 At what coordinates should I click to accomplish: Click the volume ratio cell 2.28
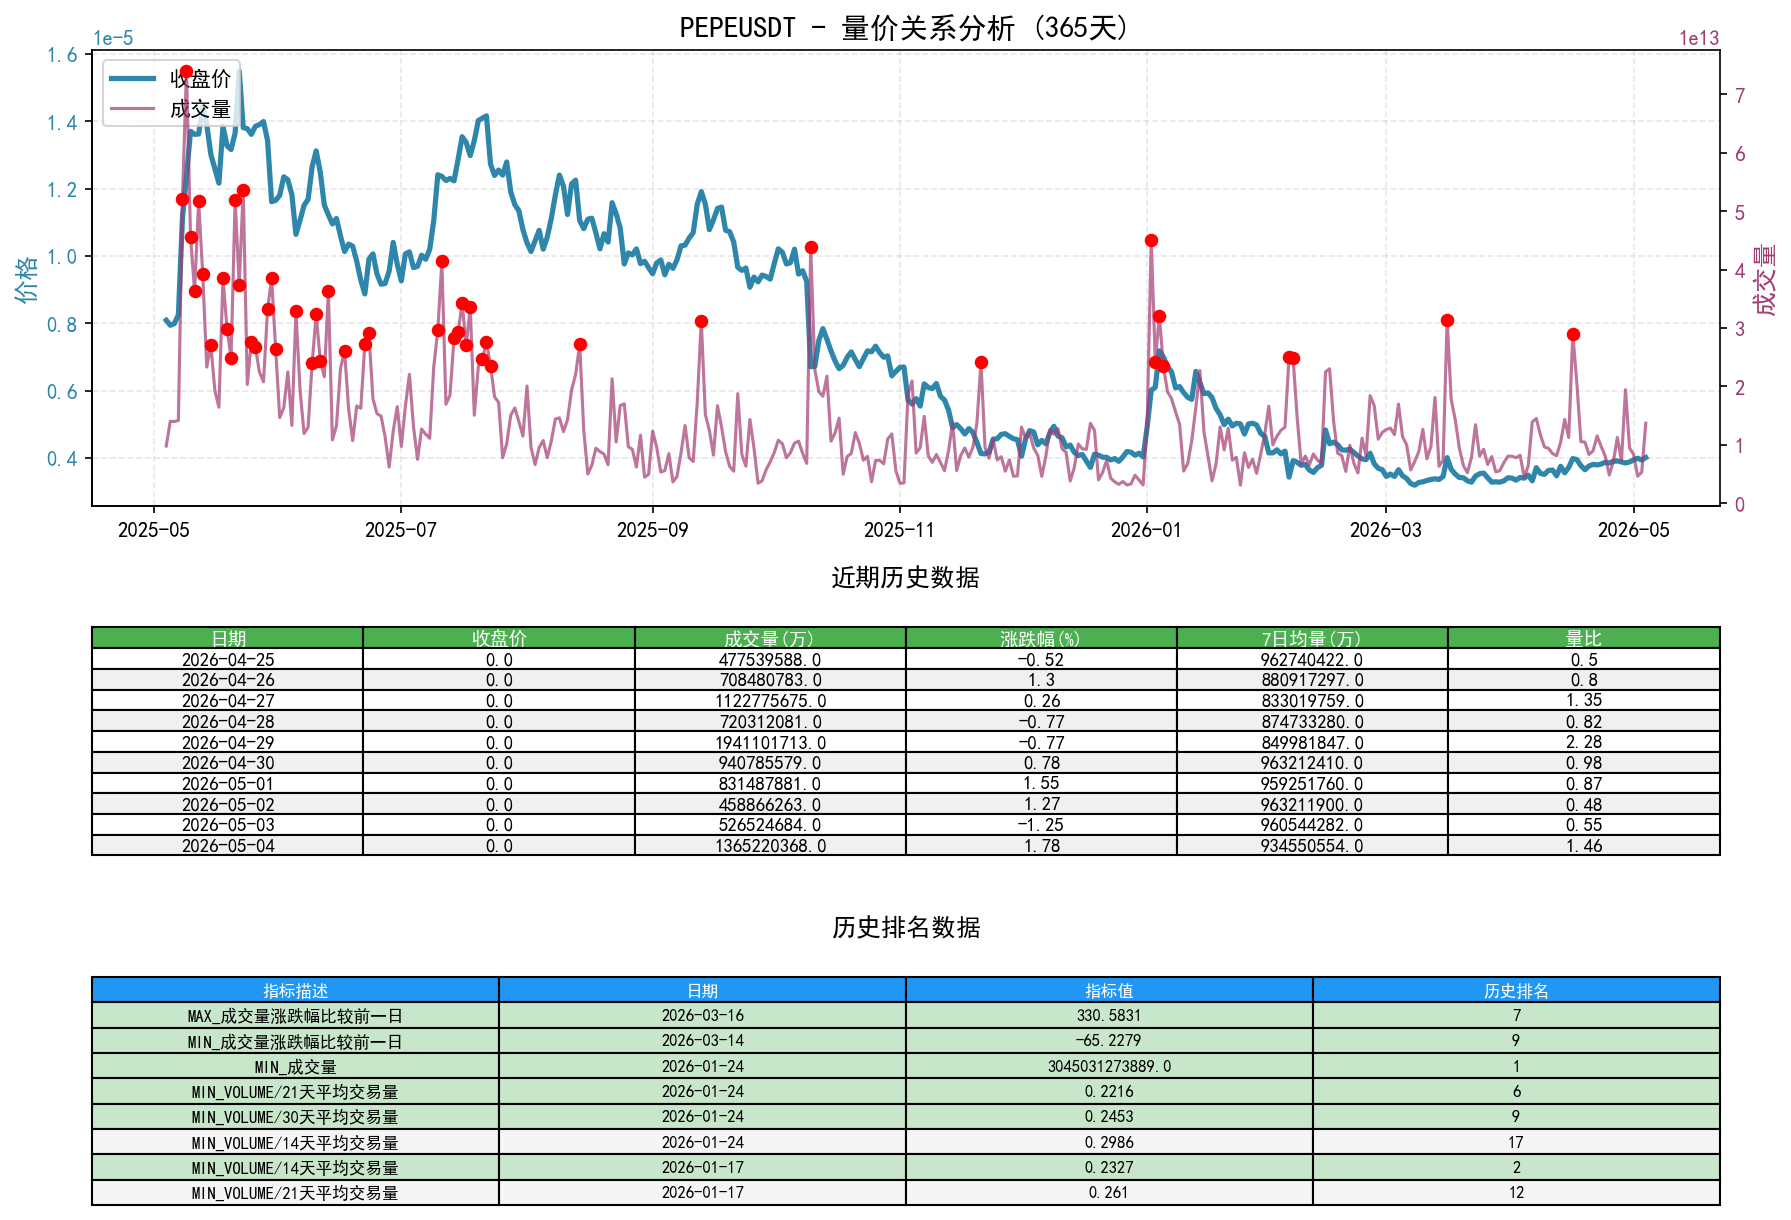[x=1584, y=742]
